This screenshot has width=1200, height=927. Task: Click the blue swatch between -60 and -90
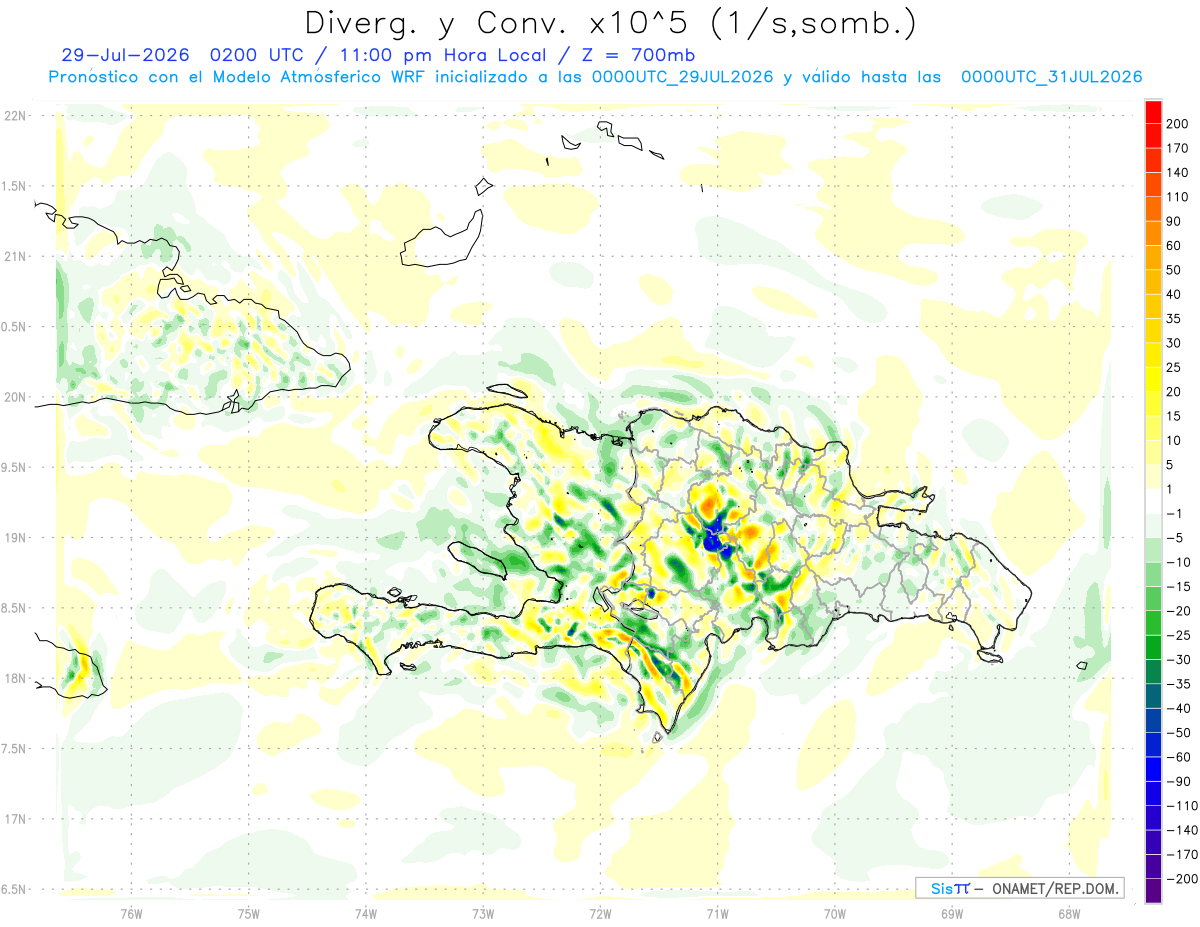(1153, 769)
